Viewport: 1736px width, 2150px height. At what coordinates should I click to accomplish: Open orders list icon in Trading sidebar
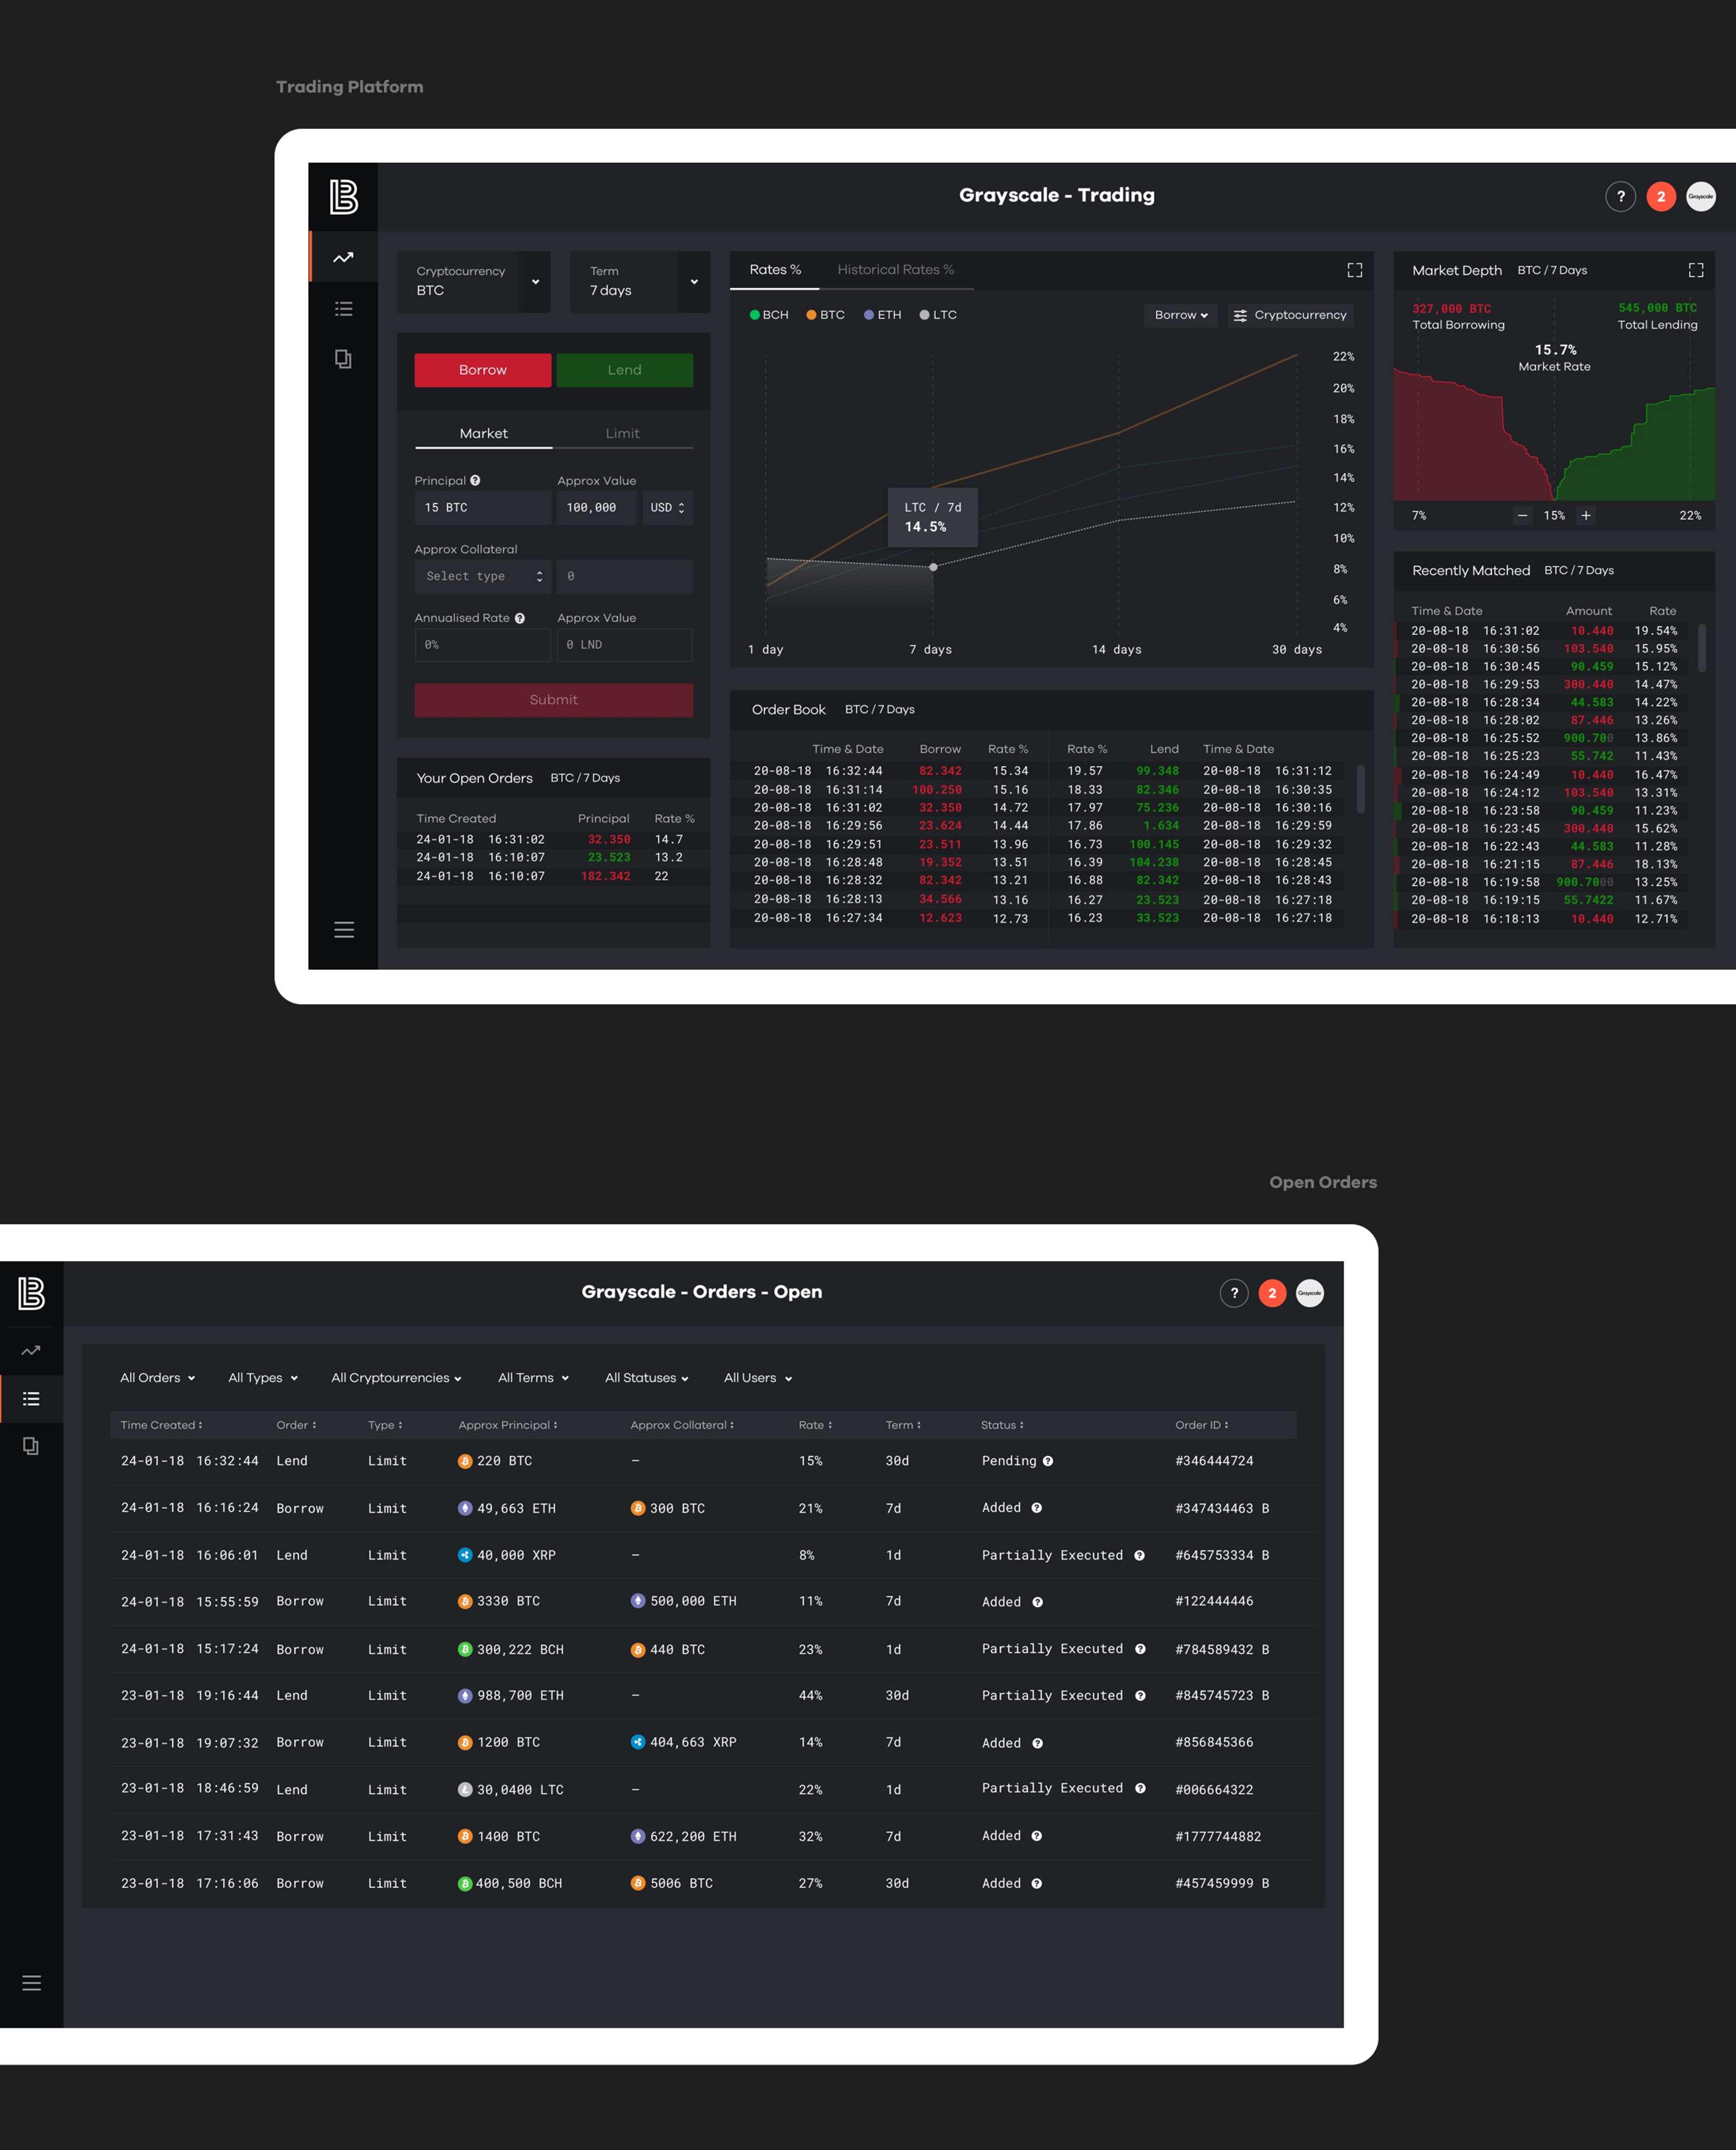(x=343, y=309)
